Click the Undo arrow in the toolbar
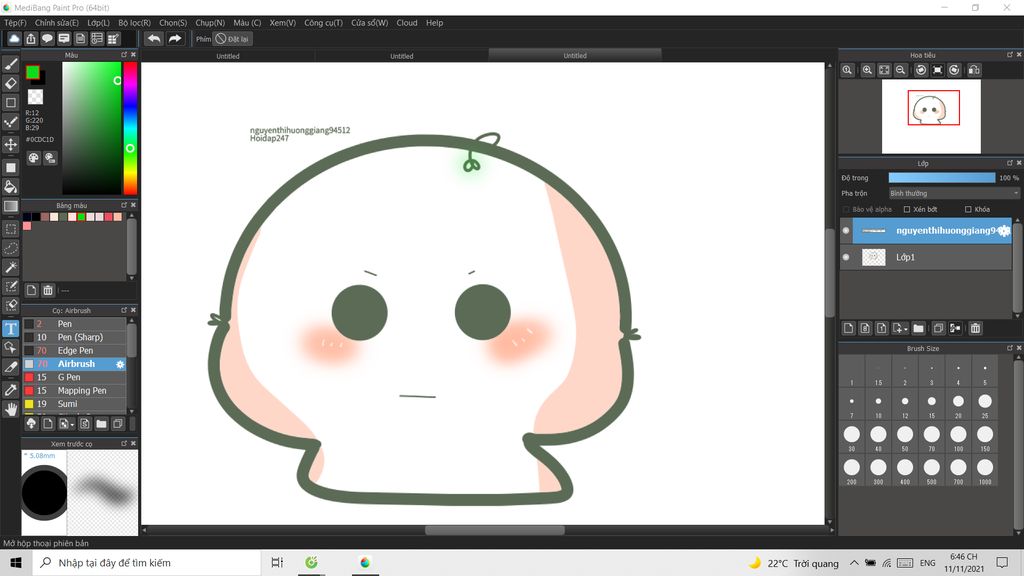 click(154, 39)
